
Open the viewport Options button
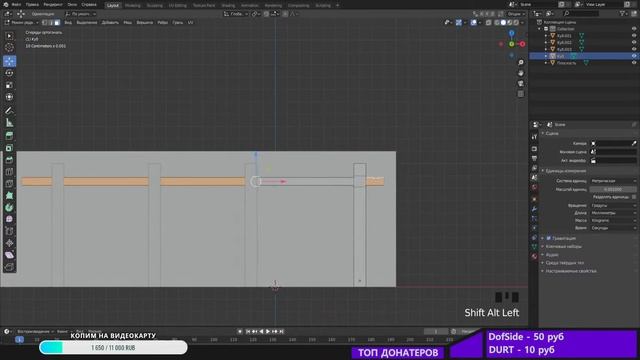(516, 14)
